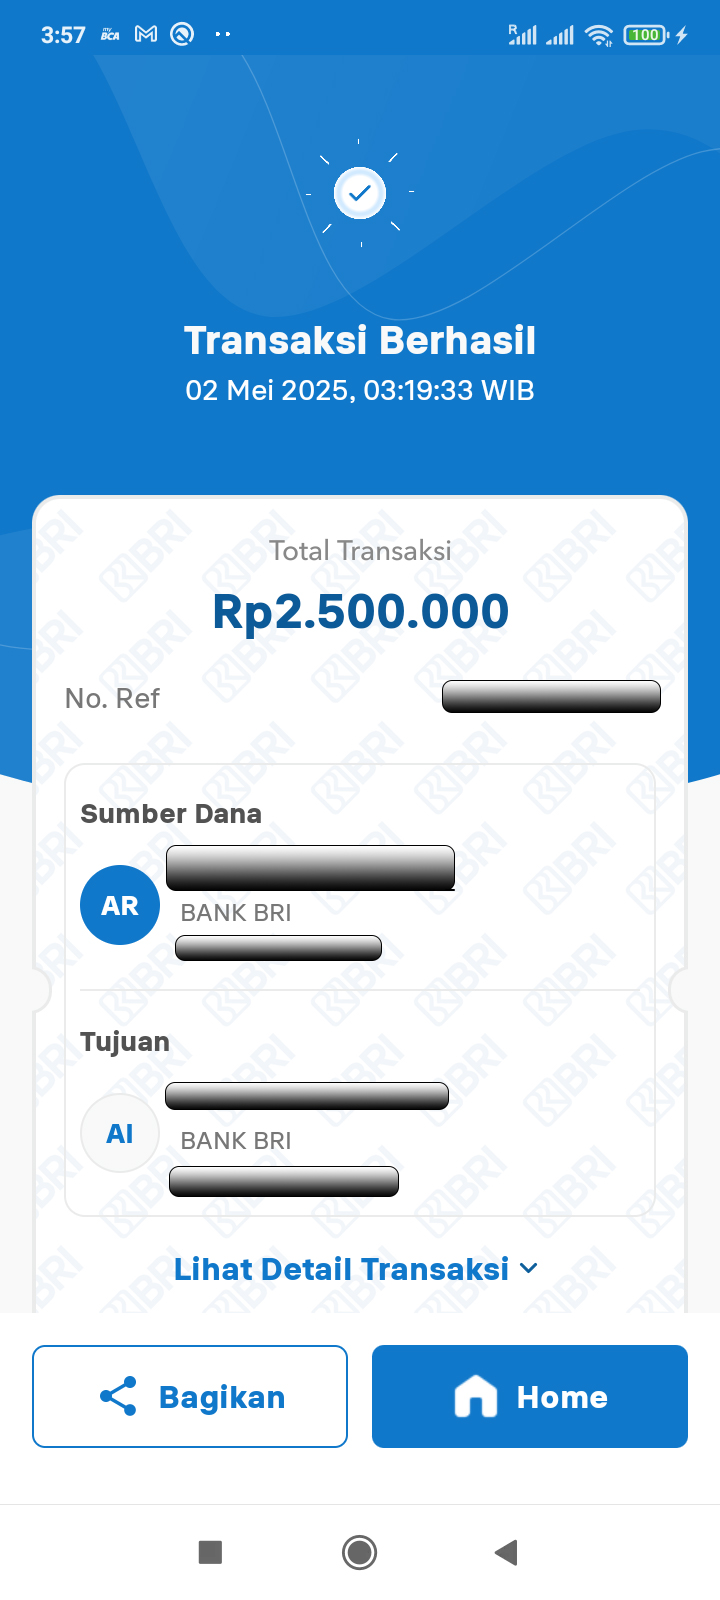Tap the Sumber Dana account name
The width and height of the screenshot is (720, 1600).
tap(310, 867)
